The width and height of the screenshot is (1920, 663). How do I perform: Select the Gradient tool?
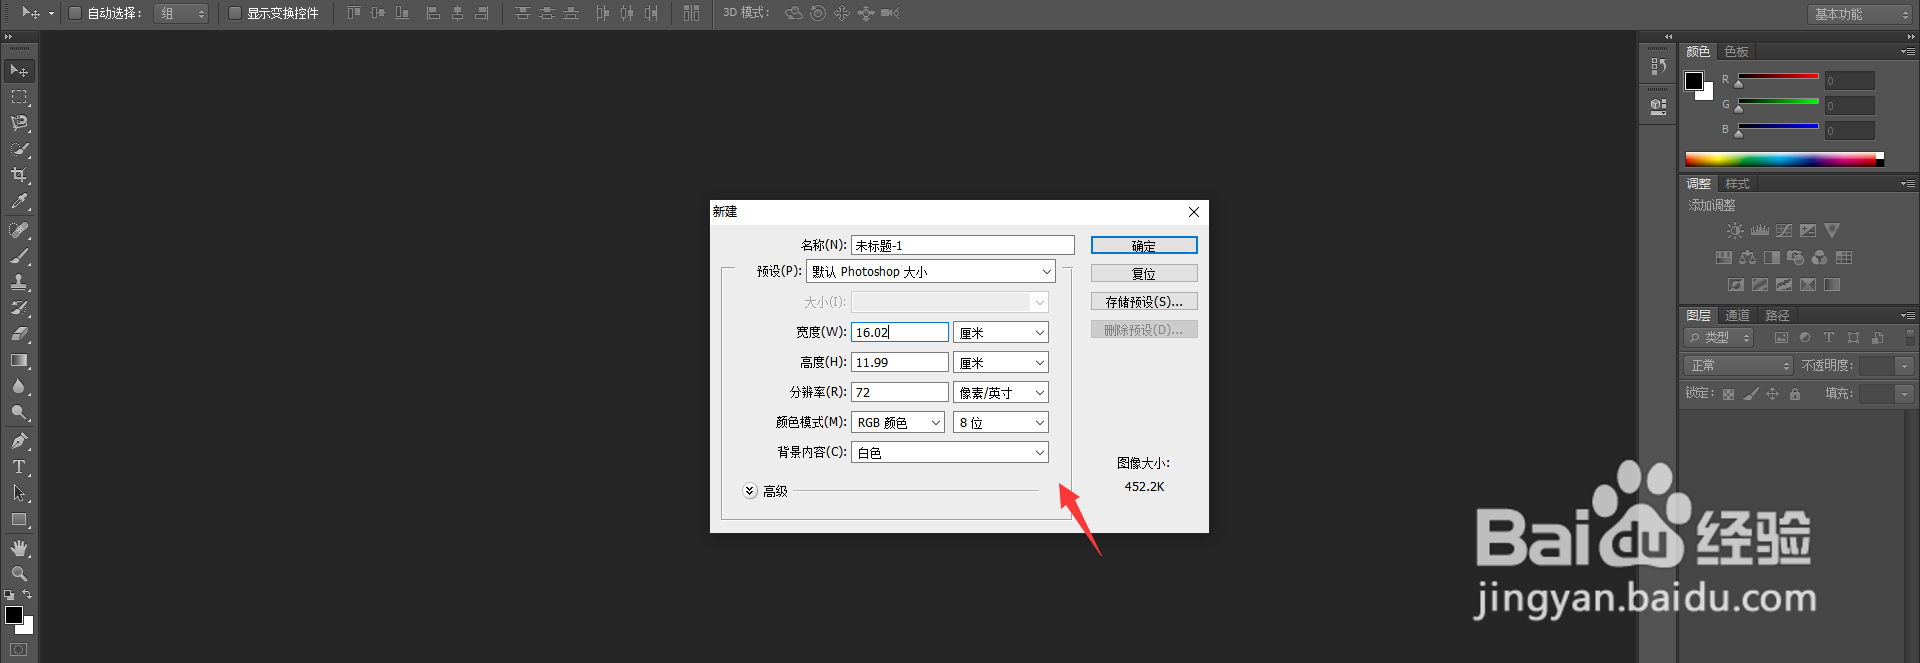pyautogui.click(x=19, y=360)
